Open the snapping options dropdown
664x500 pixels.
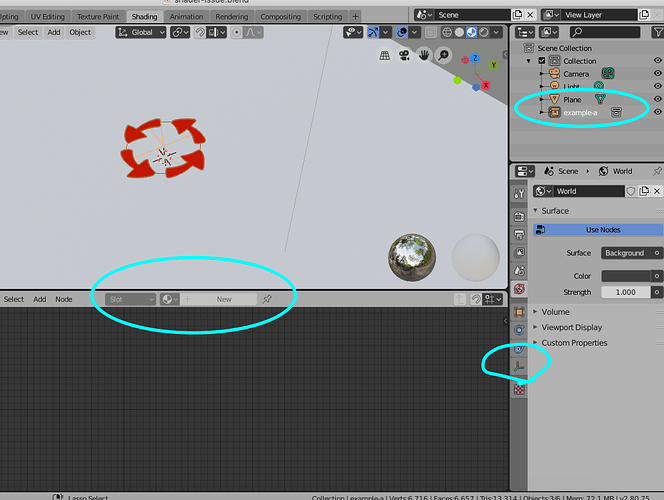pyautogui.click(x=216, y=32)
